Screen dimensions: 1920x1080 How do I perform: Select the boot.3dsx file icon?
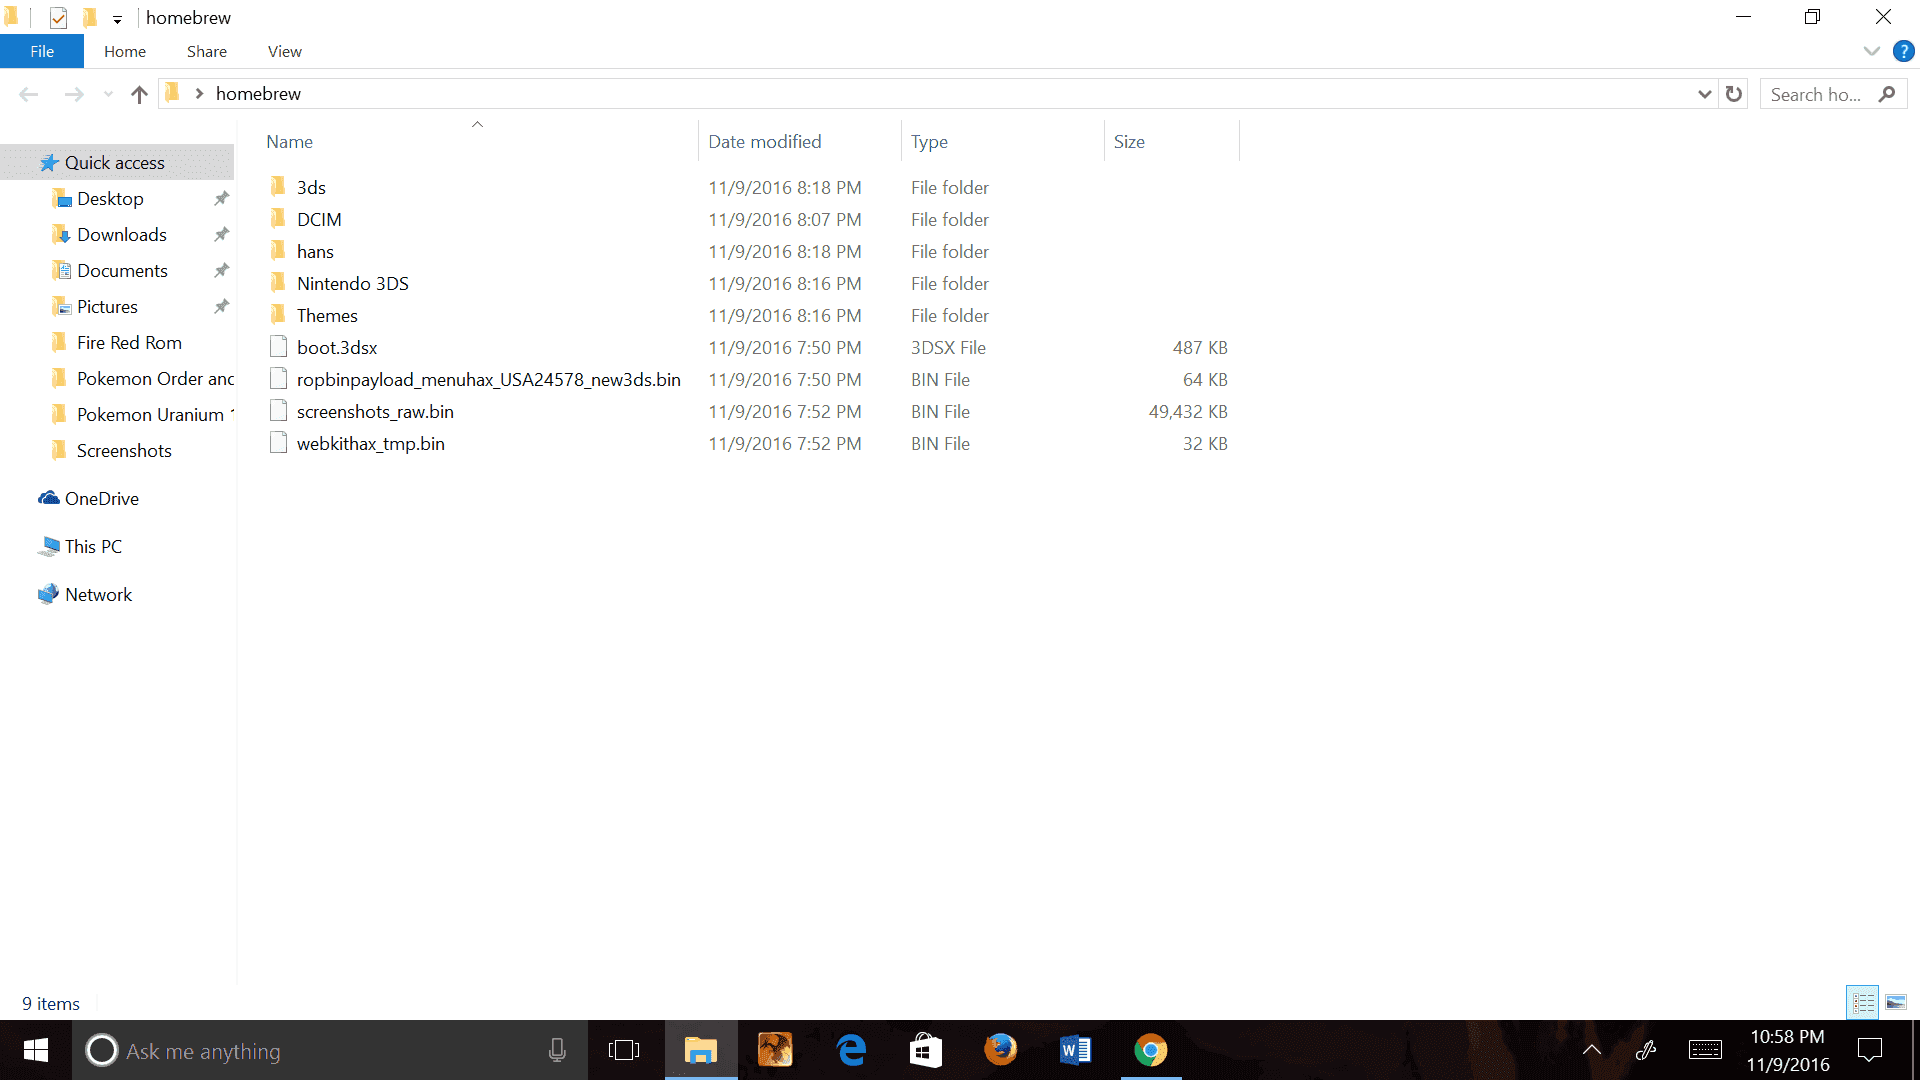tap(278, 347)
